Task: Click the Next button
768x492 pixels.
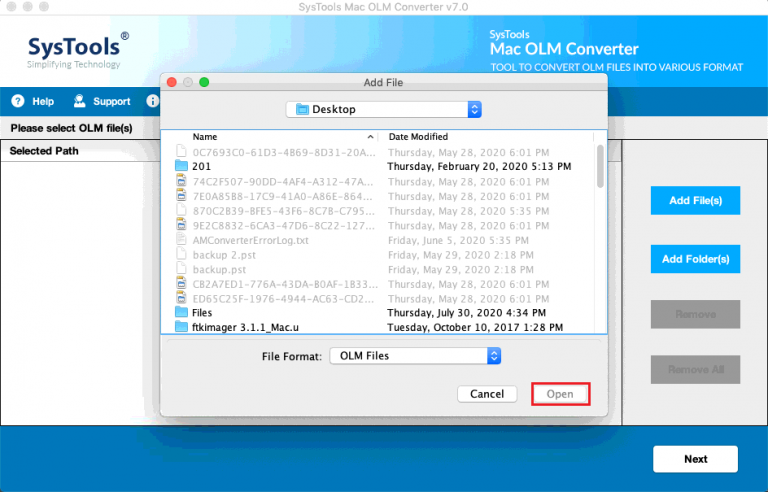Action: coord(695,459)
